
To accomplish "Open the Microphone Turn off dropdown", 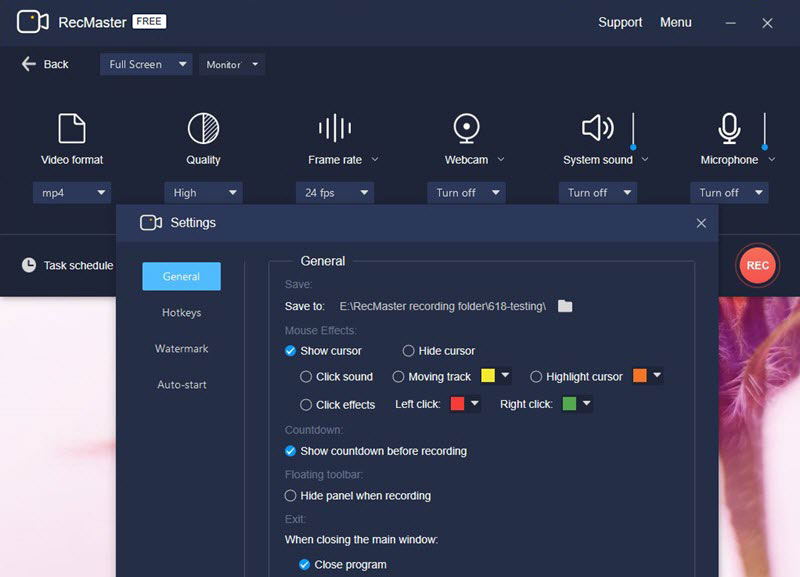I will click(729, 193).
